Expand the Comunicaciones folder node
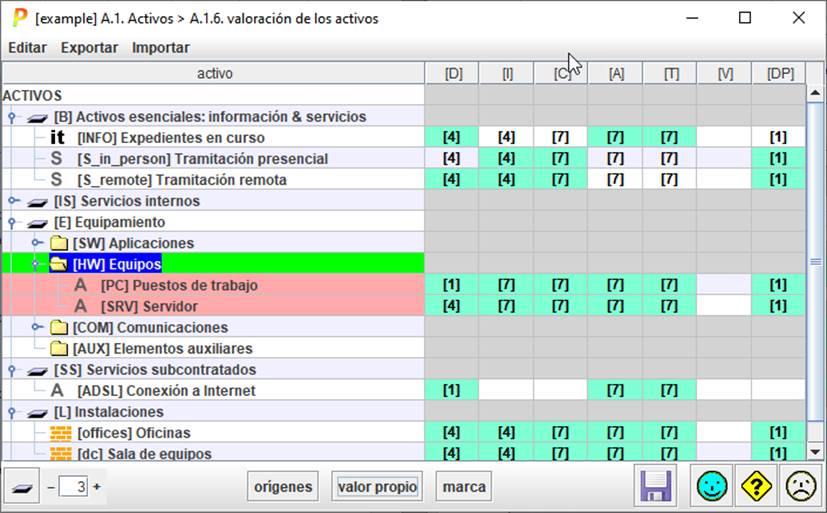Viewport: 827px width, 513px height. (37, 328)
